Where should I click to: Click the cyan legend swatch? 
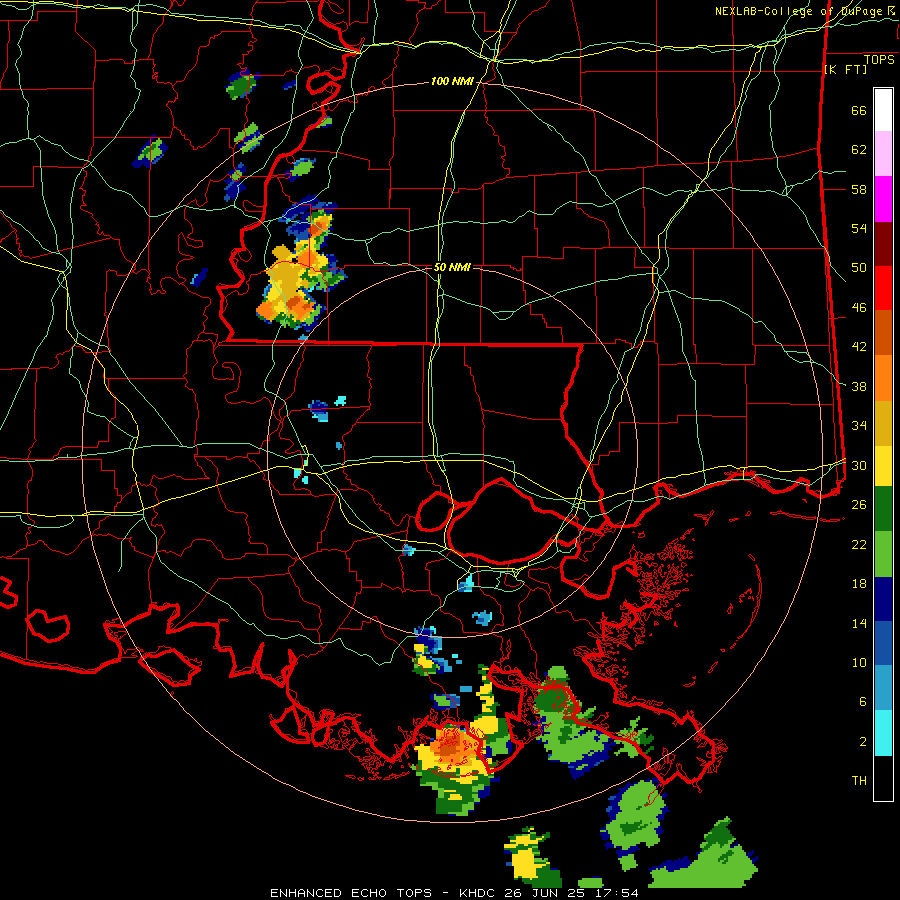coord(883,733)
